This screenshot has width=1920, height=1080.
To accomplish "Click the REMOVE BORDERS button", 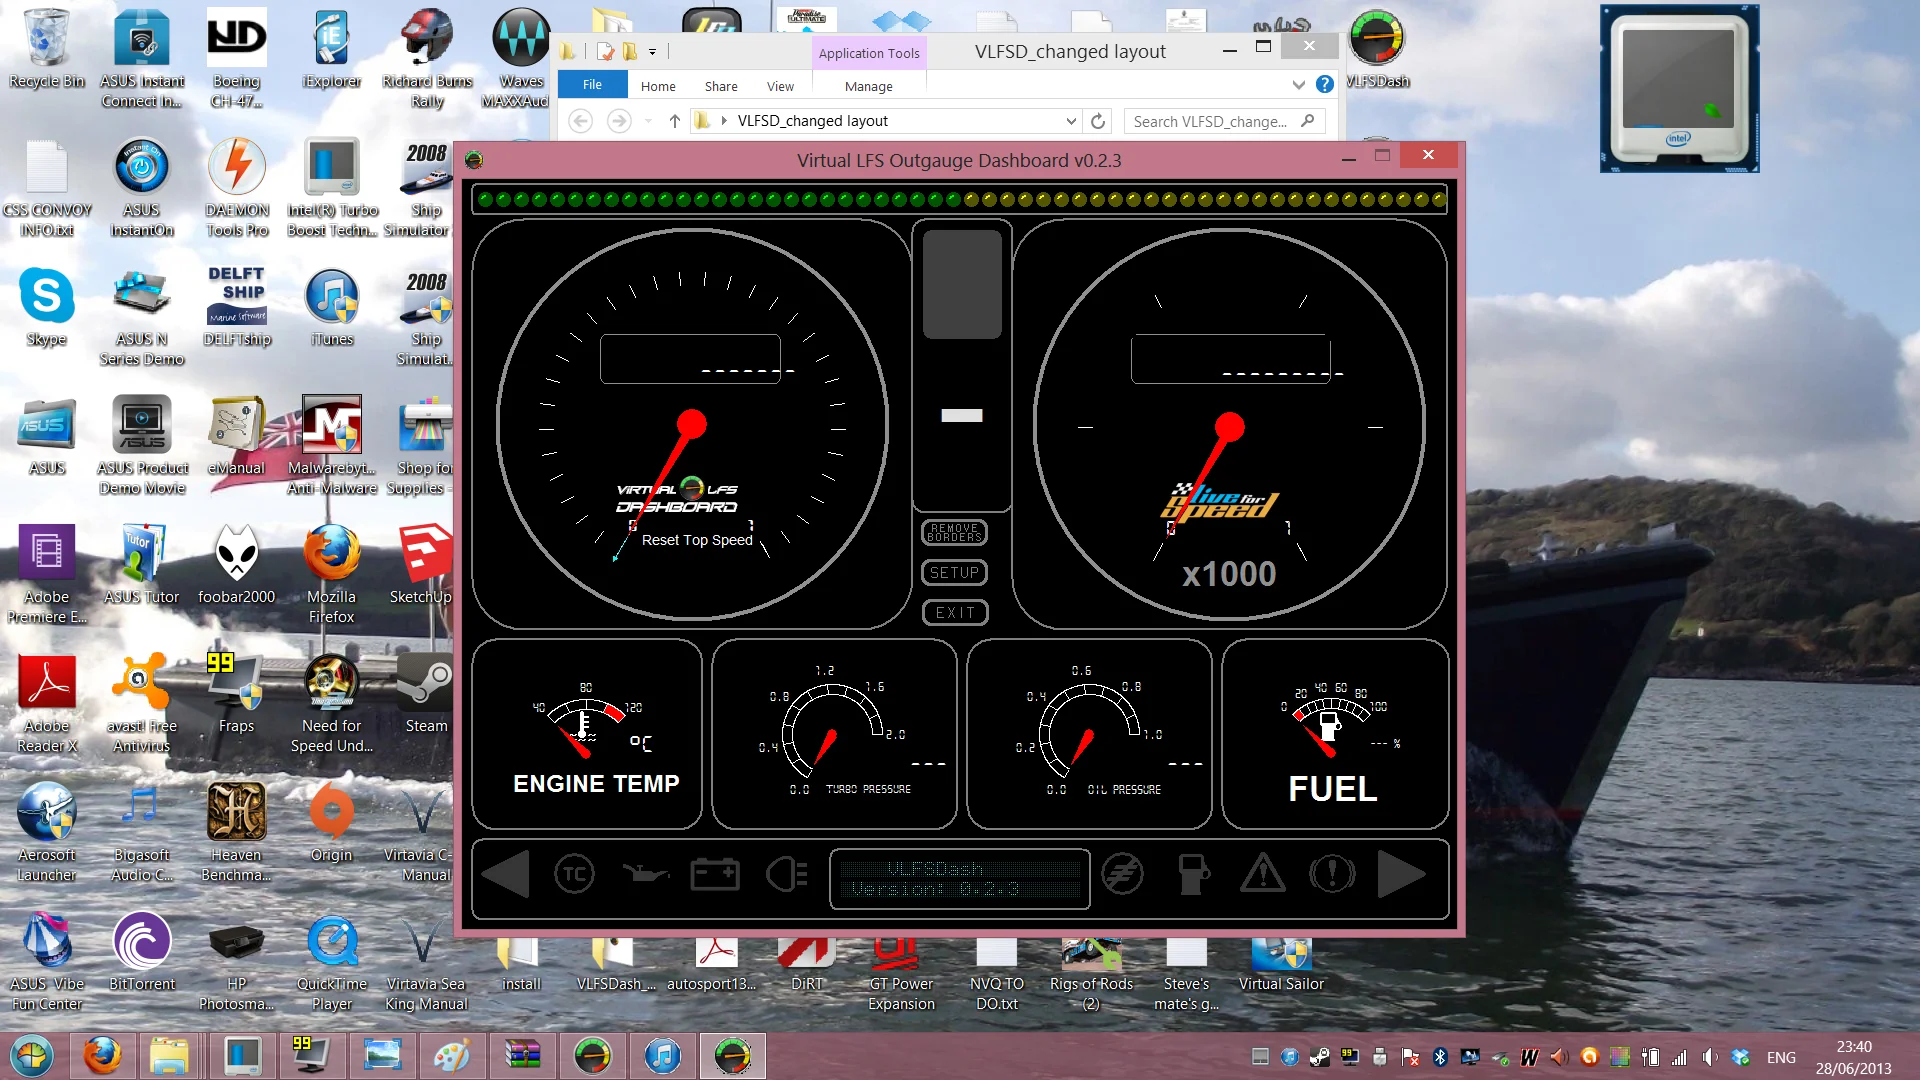I will (954, 533).
